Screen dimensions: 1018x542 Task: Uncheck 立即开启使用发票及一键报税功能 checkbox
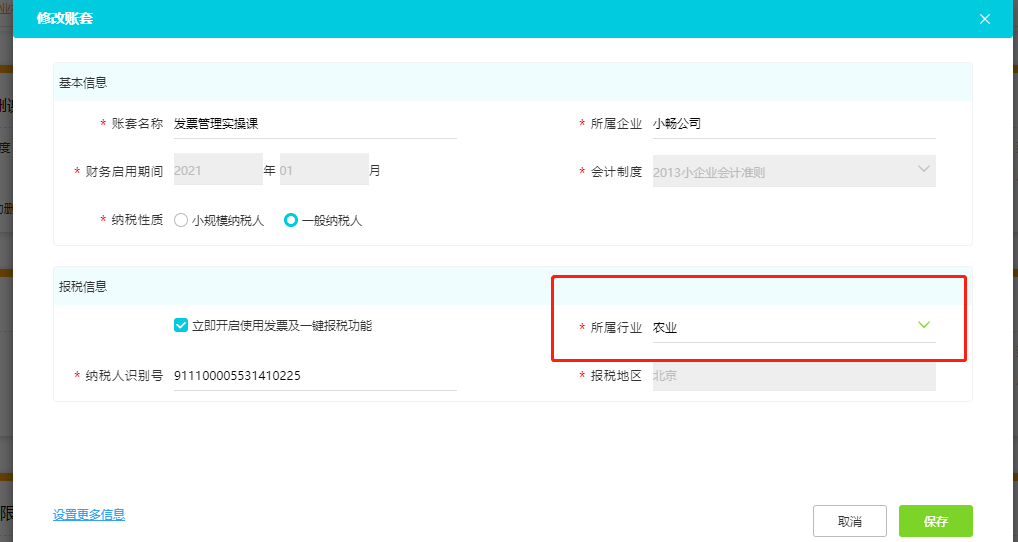coord(181,325)
